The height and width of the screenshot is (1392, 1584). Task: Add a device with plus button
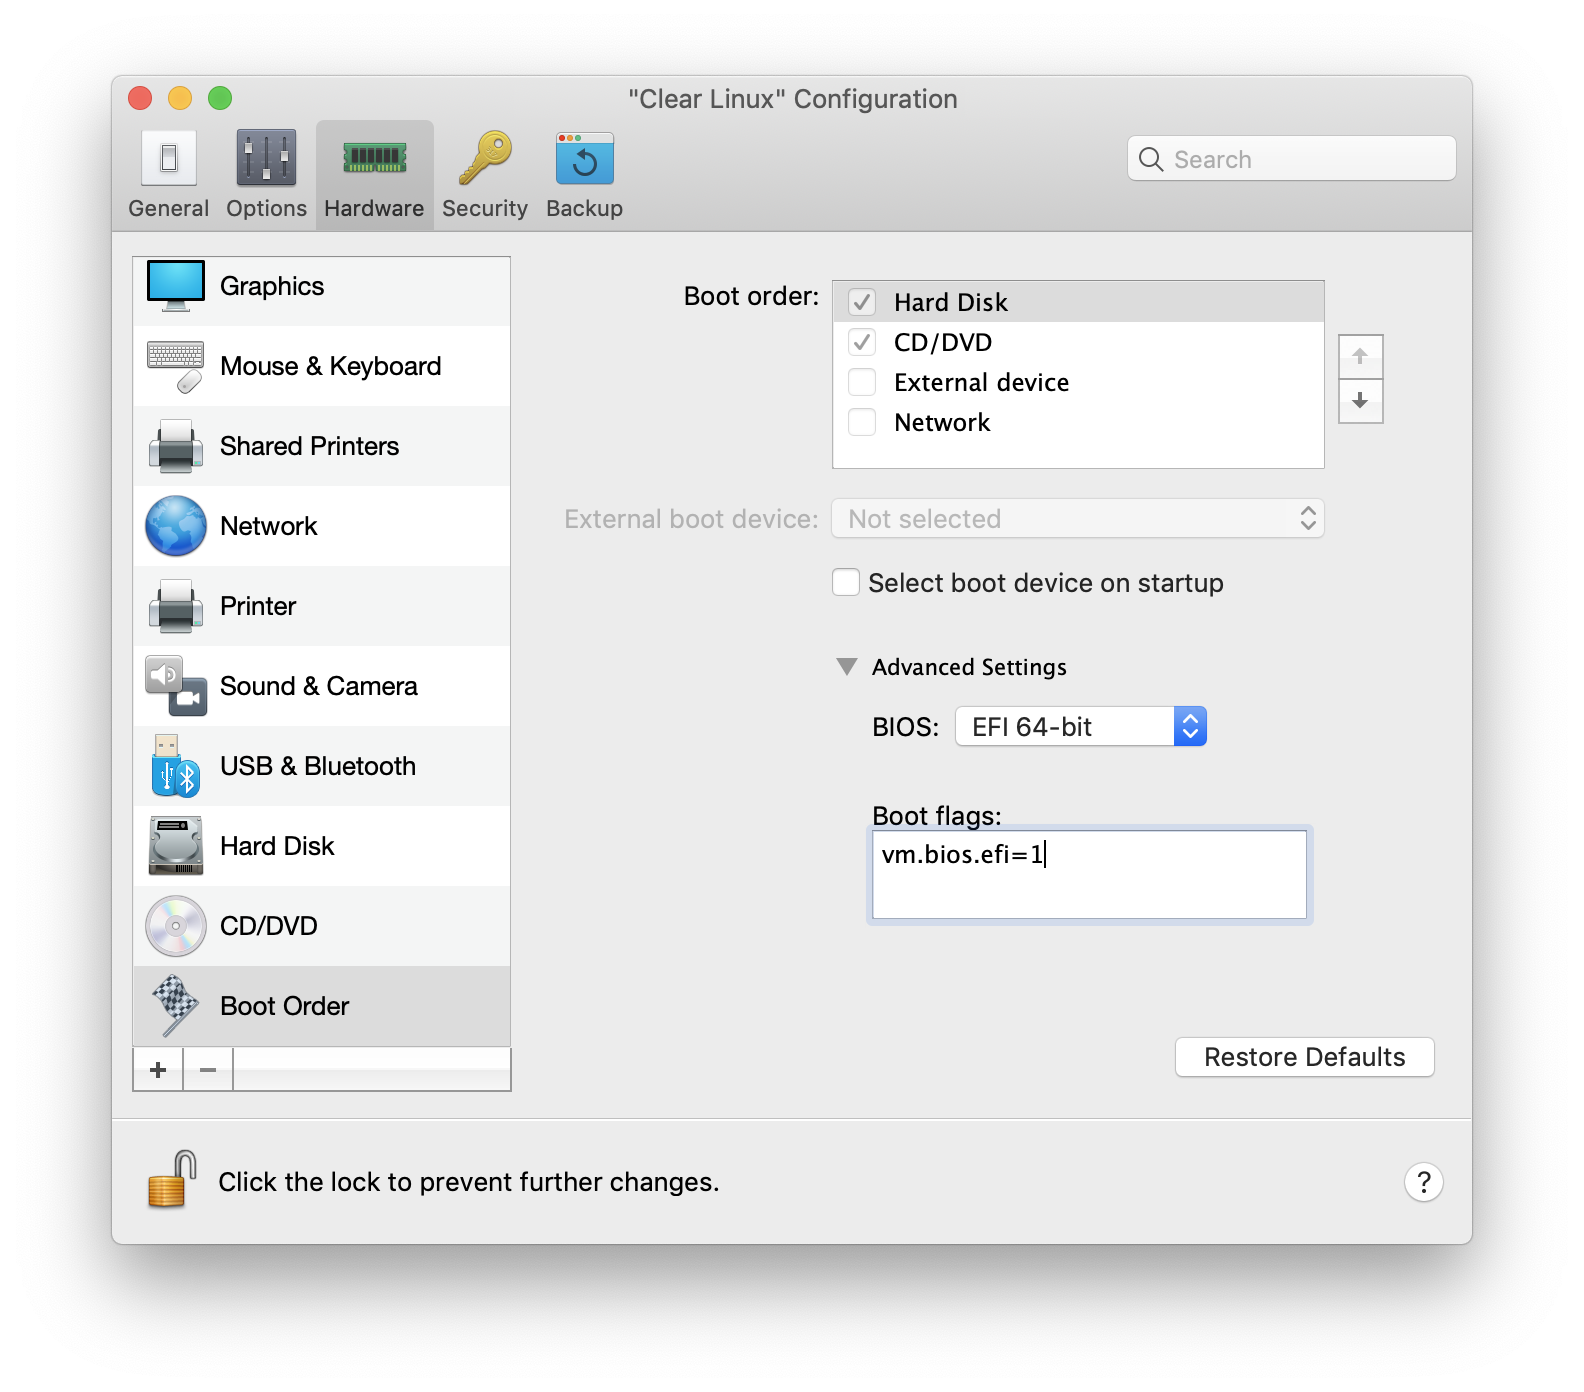[158, 1070]
